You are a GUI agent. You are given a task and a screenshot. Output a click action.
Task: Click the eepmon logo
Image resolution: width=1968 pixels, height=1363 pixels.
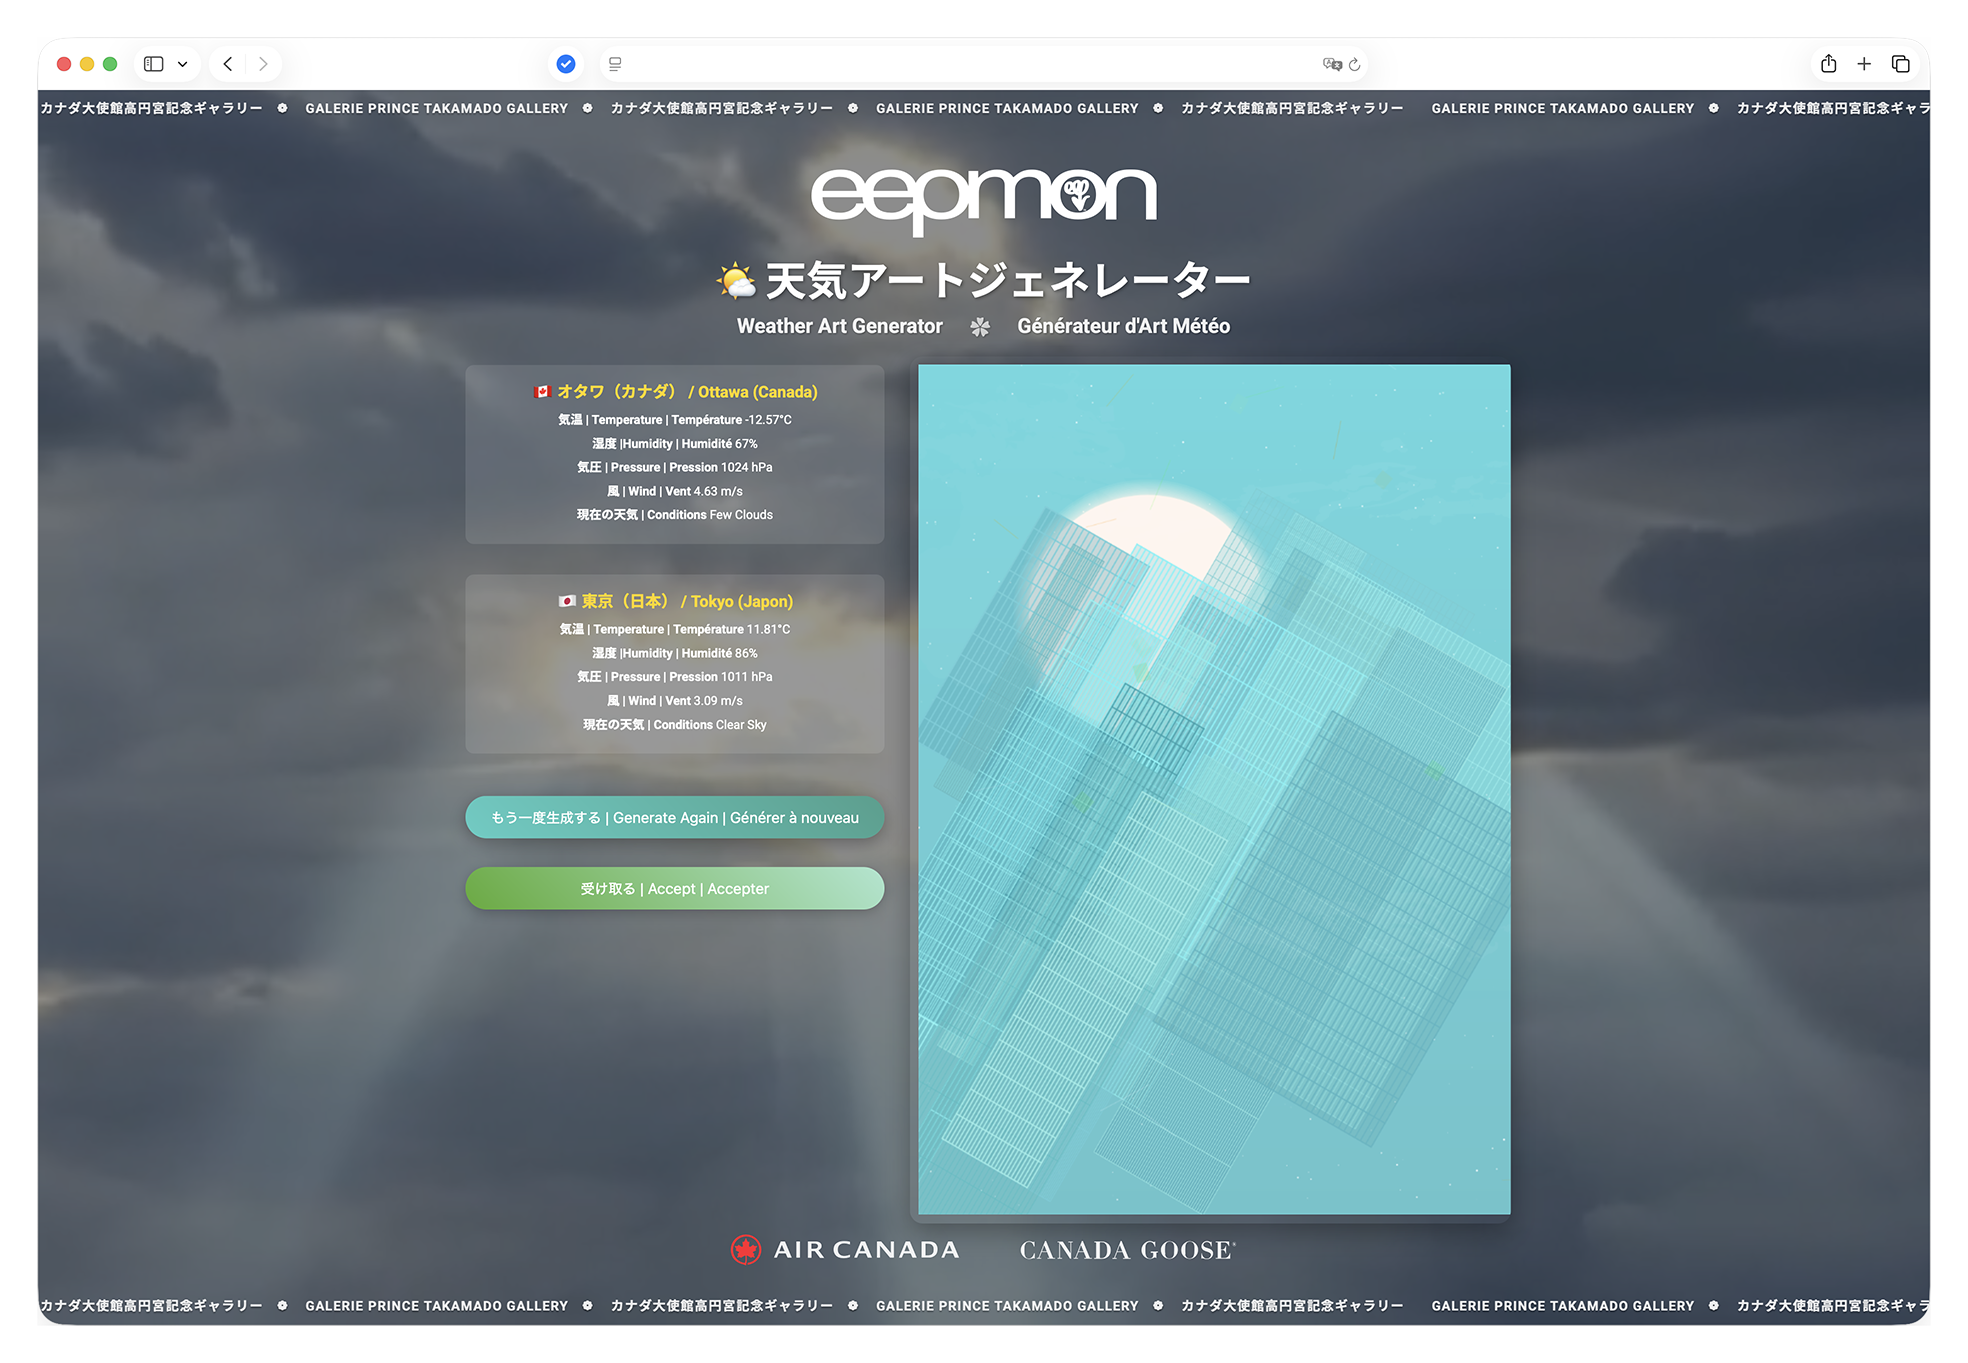(983, 198)
